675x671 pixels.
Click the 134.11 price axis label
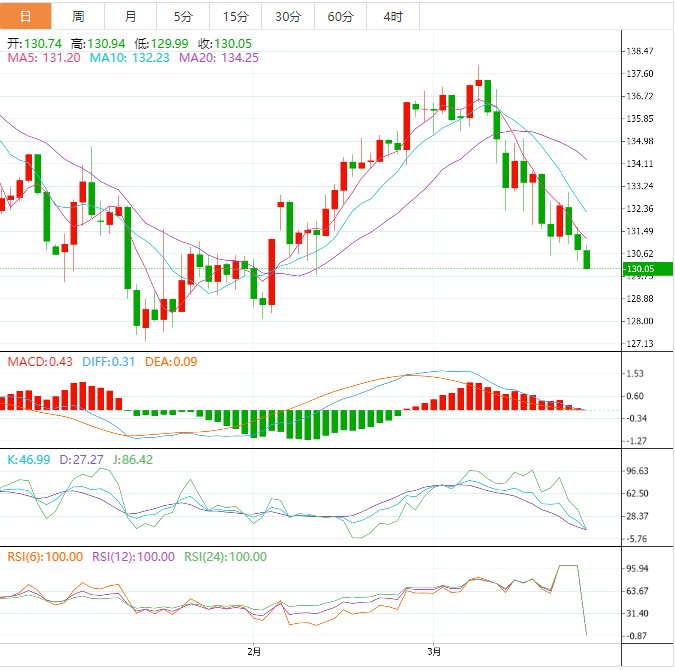[x=640, y=164]
